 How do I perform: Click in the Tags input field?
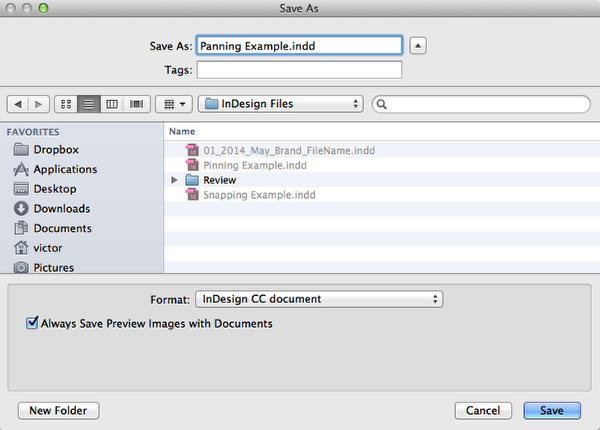click(299, 70)
